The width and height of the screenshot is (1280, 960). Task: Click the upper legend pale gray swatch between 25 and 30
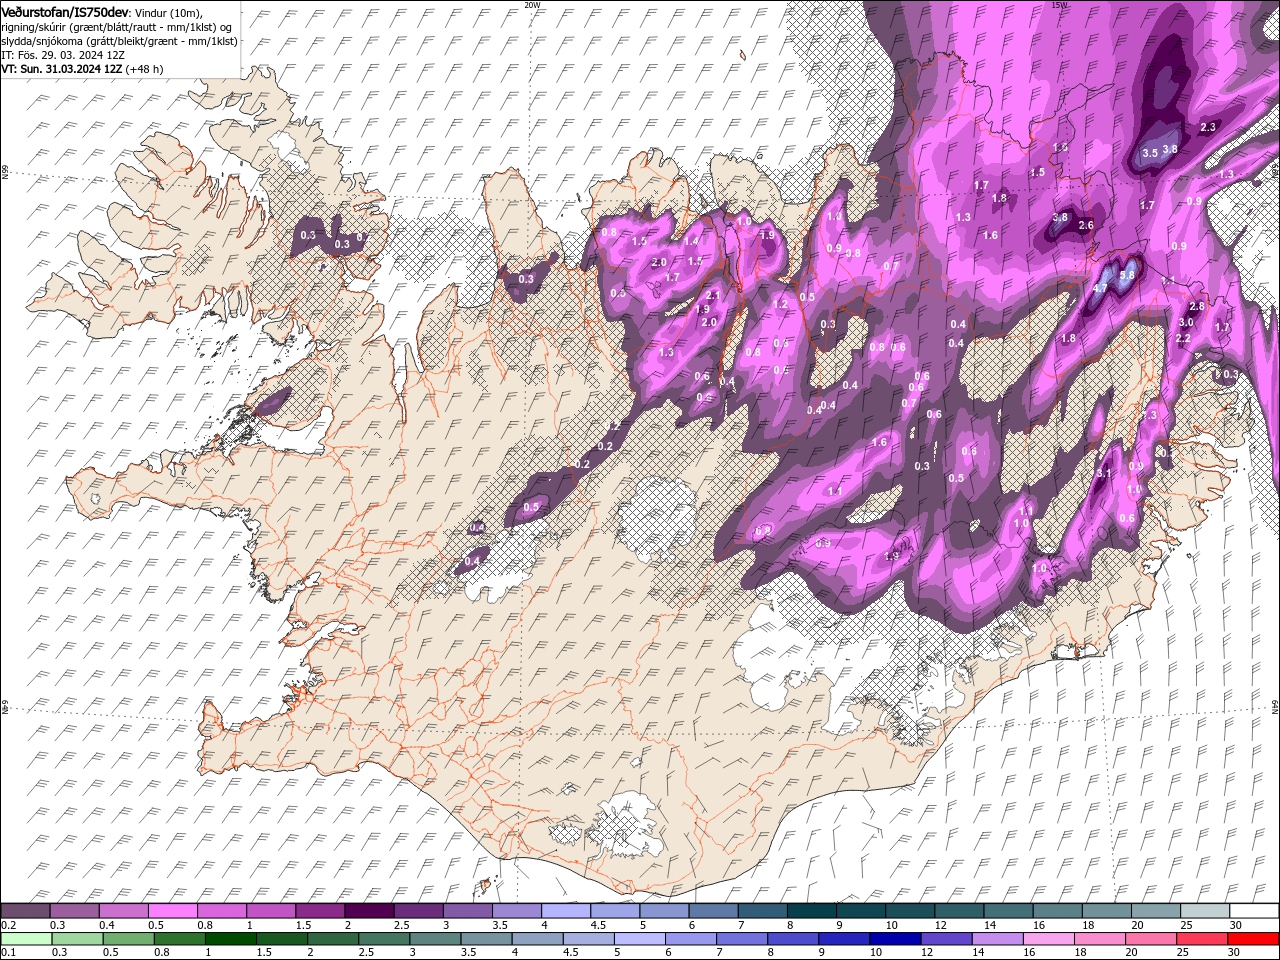[x=1204, y=911]
